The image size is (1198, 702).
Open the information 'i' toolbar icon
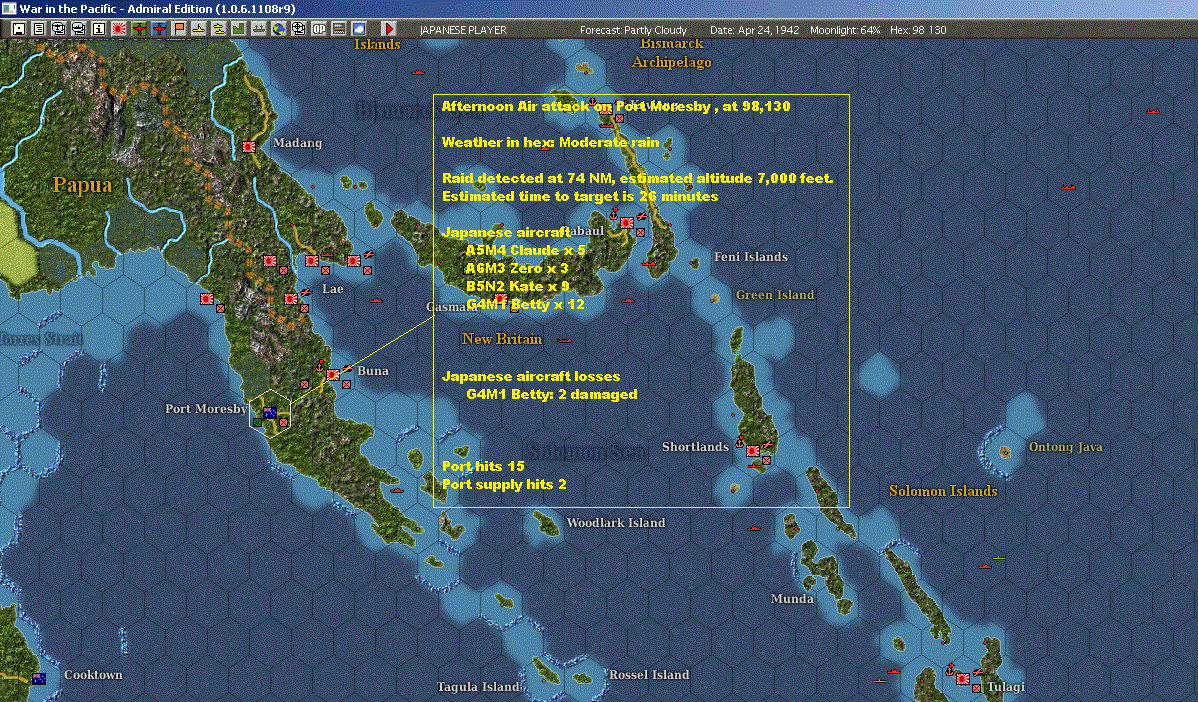[x=99, y=29]
